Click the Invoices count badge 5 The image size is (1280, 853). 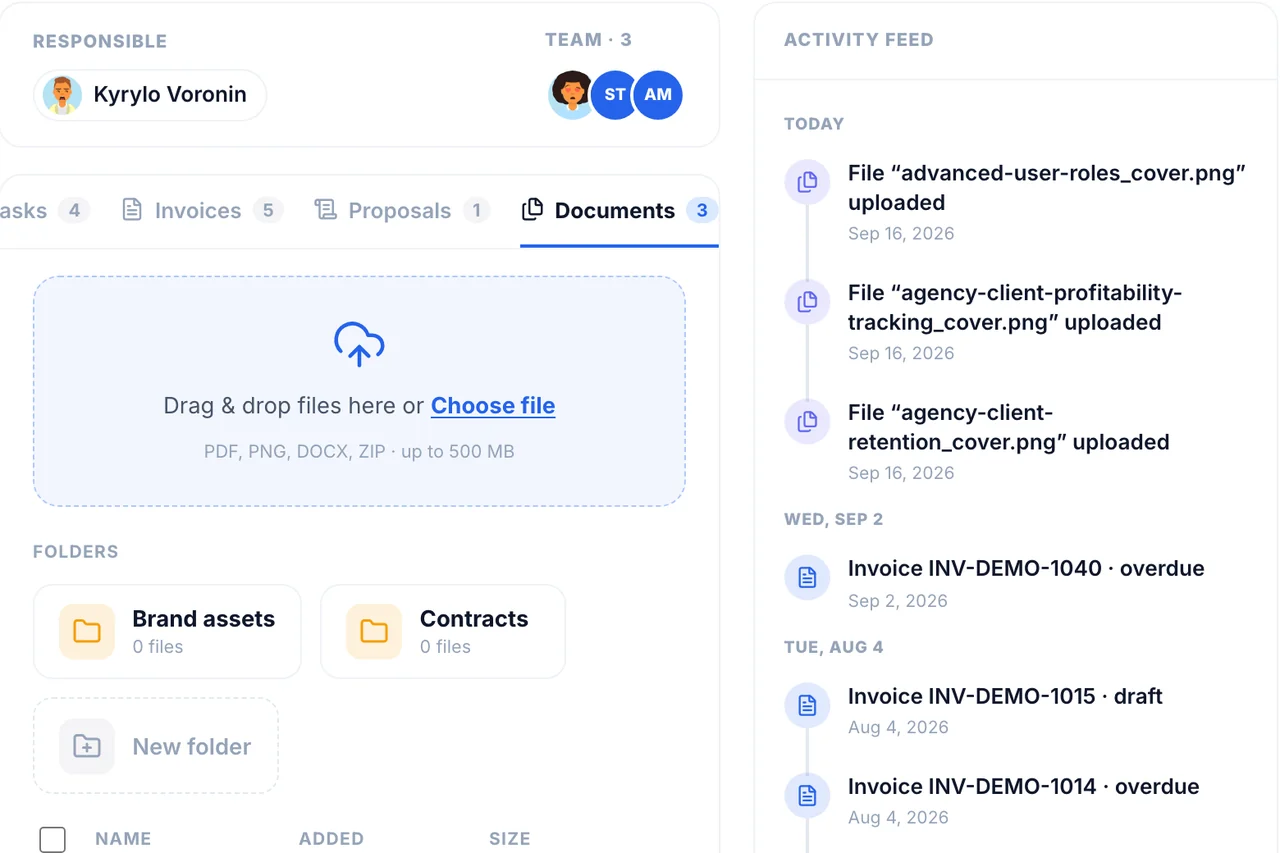tap(268, 210)
